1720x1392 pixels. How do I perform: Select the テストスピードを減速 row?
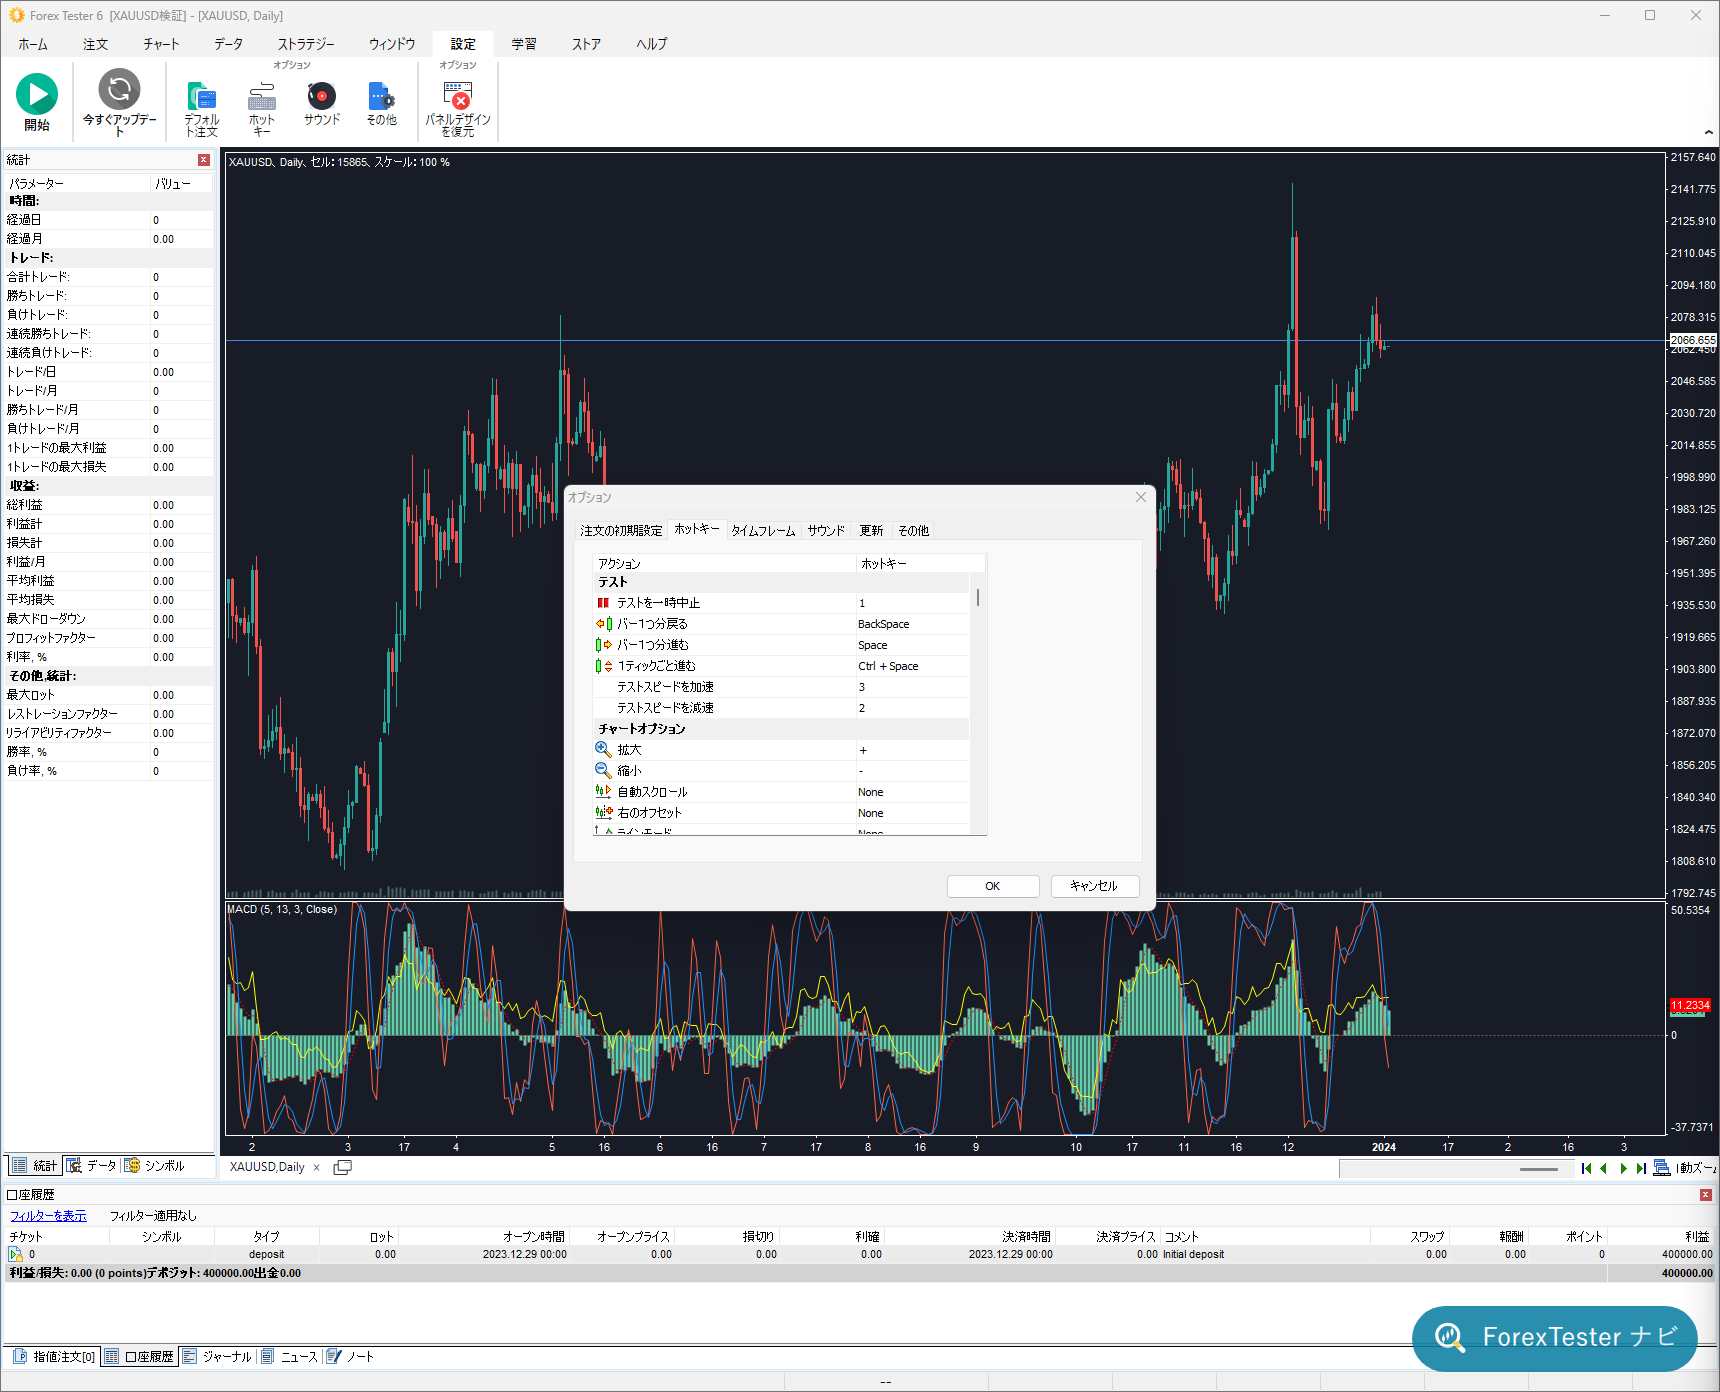(781, 708)
